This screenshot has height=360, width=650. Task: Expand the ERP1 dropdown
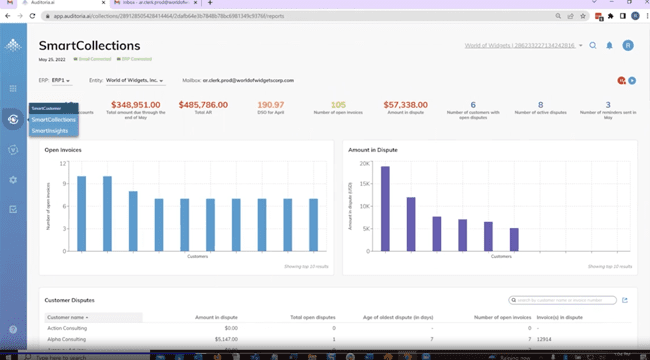[x=61, y=80]
